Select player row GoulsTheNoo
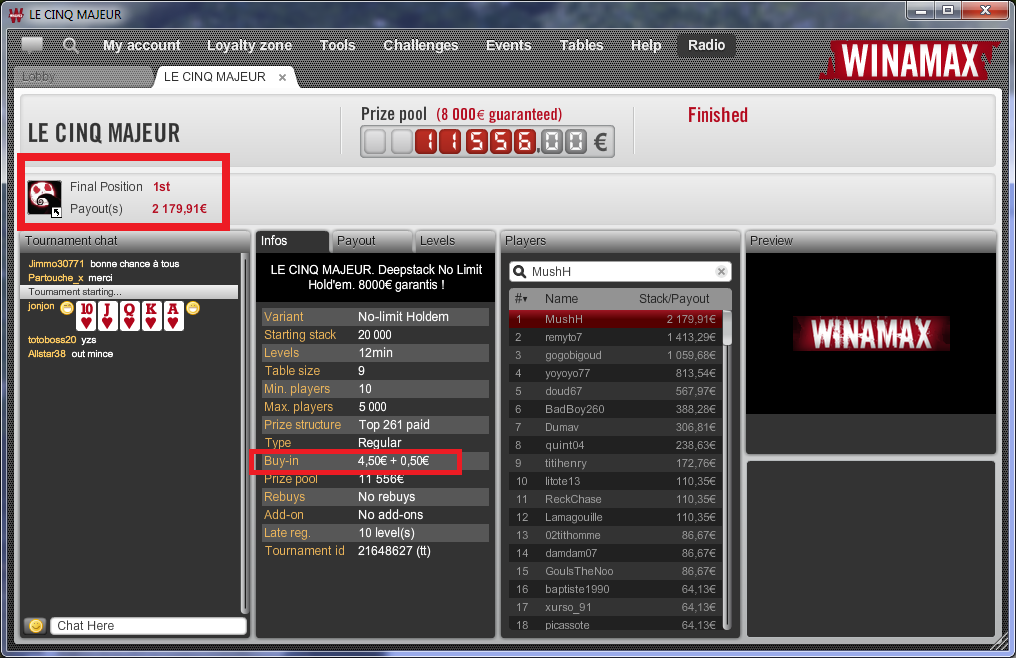This screenshot has width=1016, height=658. coord(616,571)
